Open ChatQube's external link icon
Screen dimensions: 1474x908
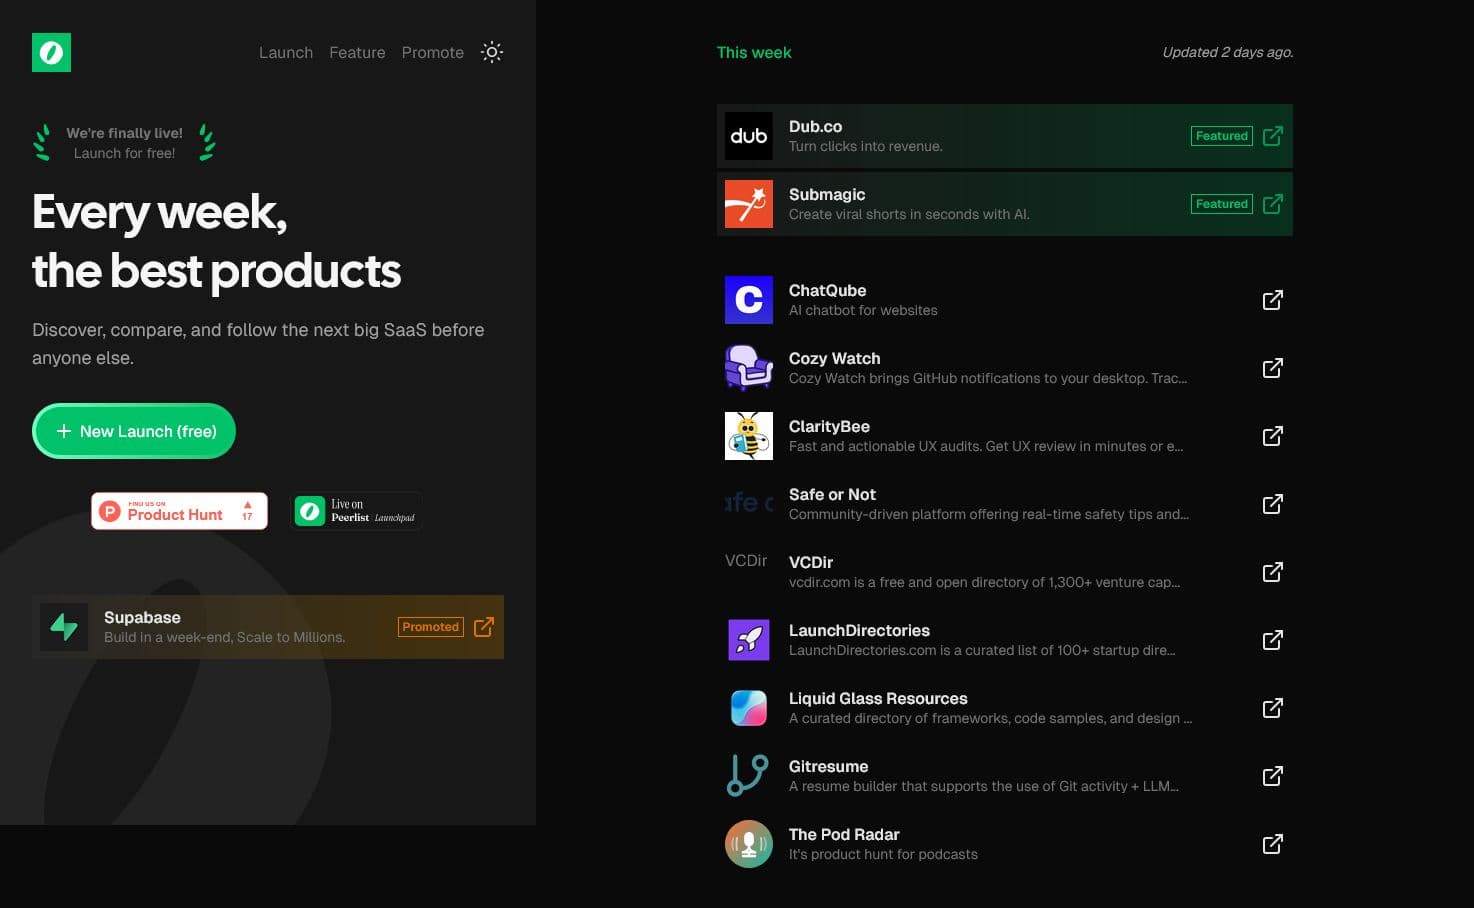click(1271, 299)
